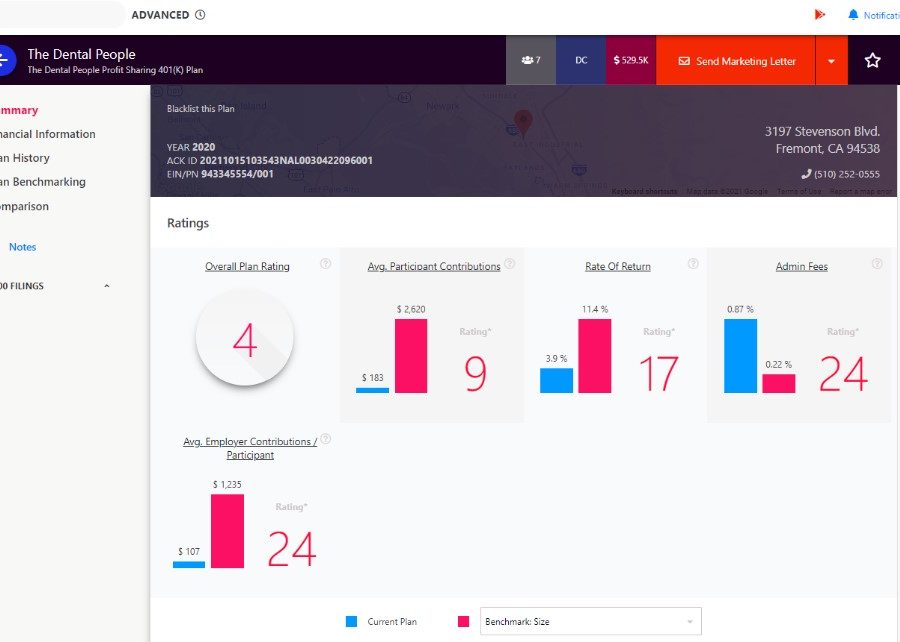The image size is (900, 642).
Task: Click the help icon beside ADVANCED
Action: tap(200, 15)
